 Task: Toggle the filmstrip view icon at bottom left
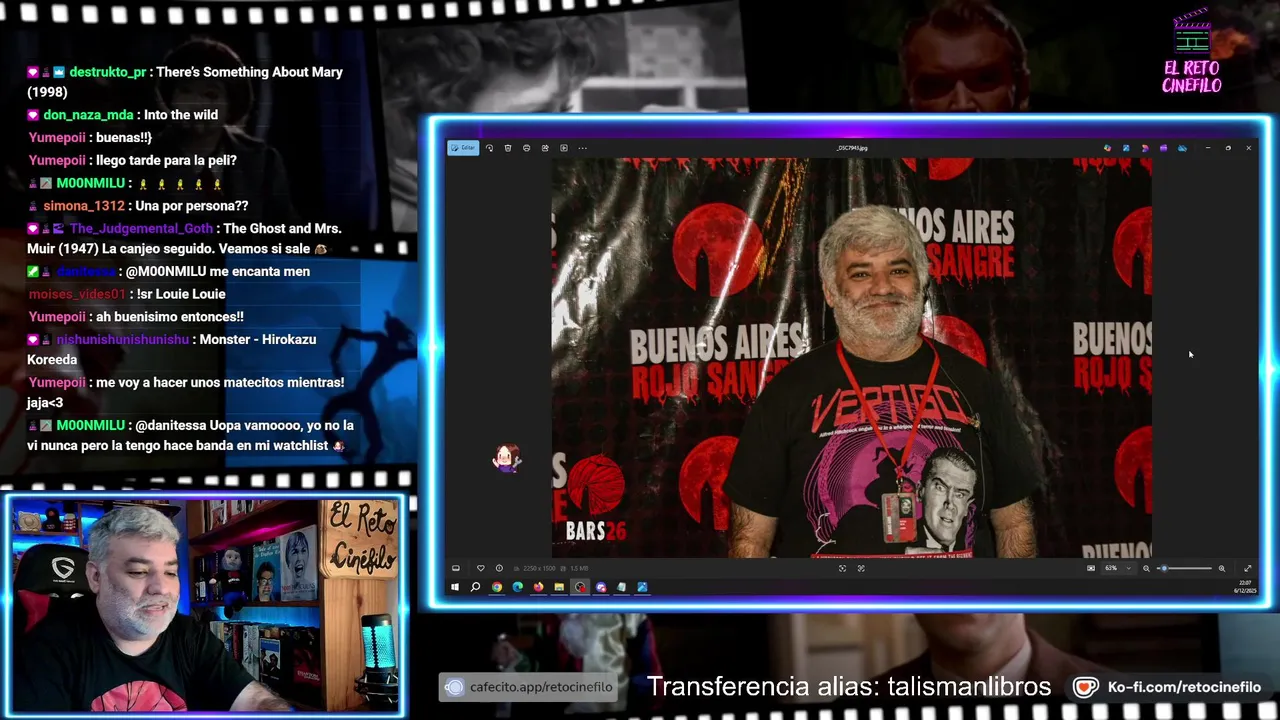point(456,568)
